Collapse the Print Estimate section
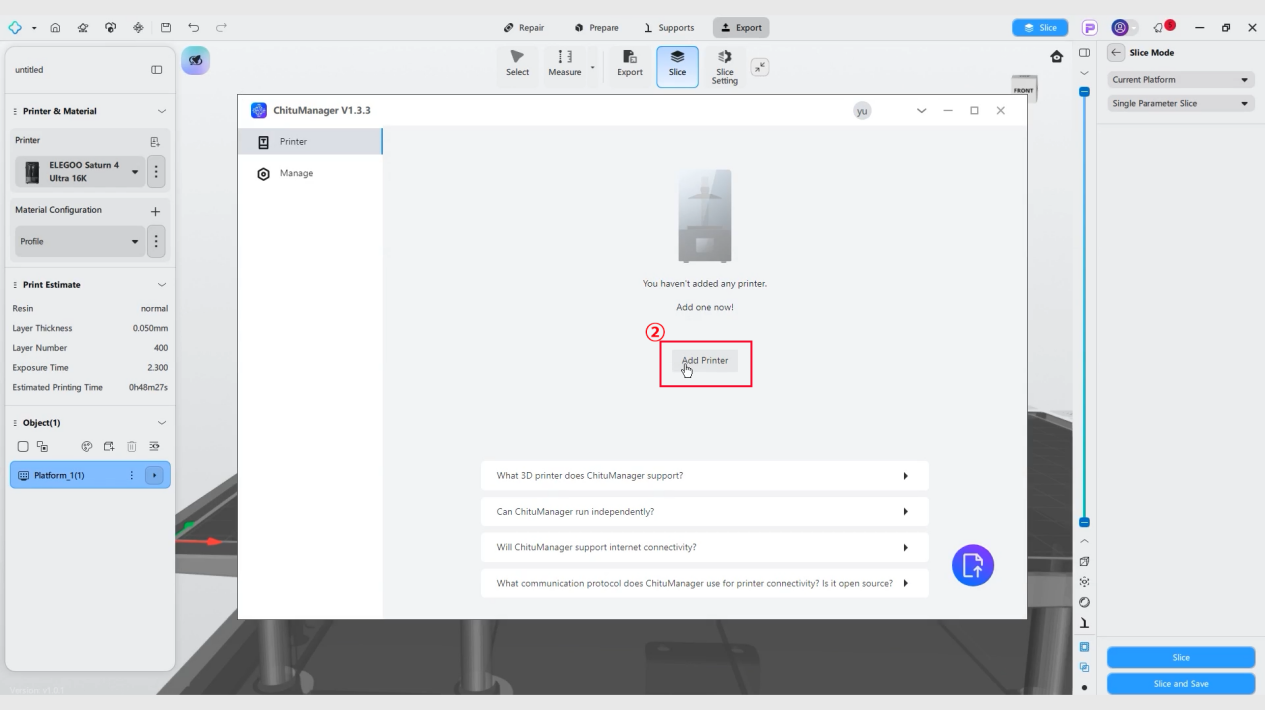Image resolution: width=1265 pixels, height=710 pixels. tap(162, 285)
